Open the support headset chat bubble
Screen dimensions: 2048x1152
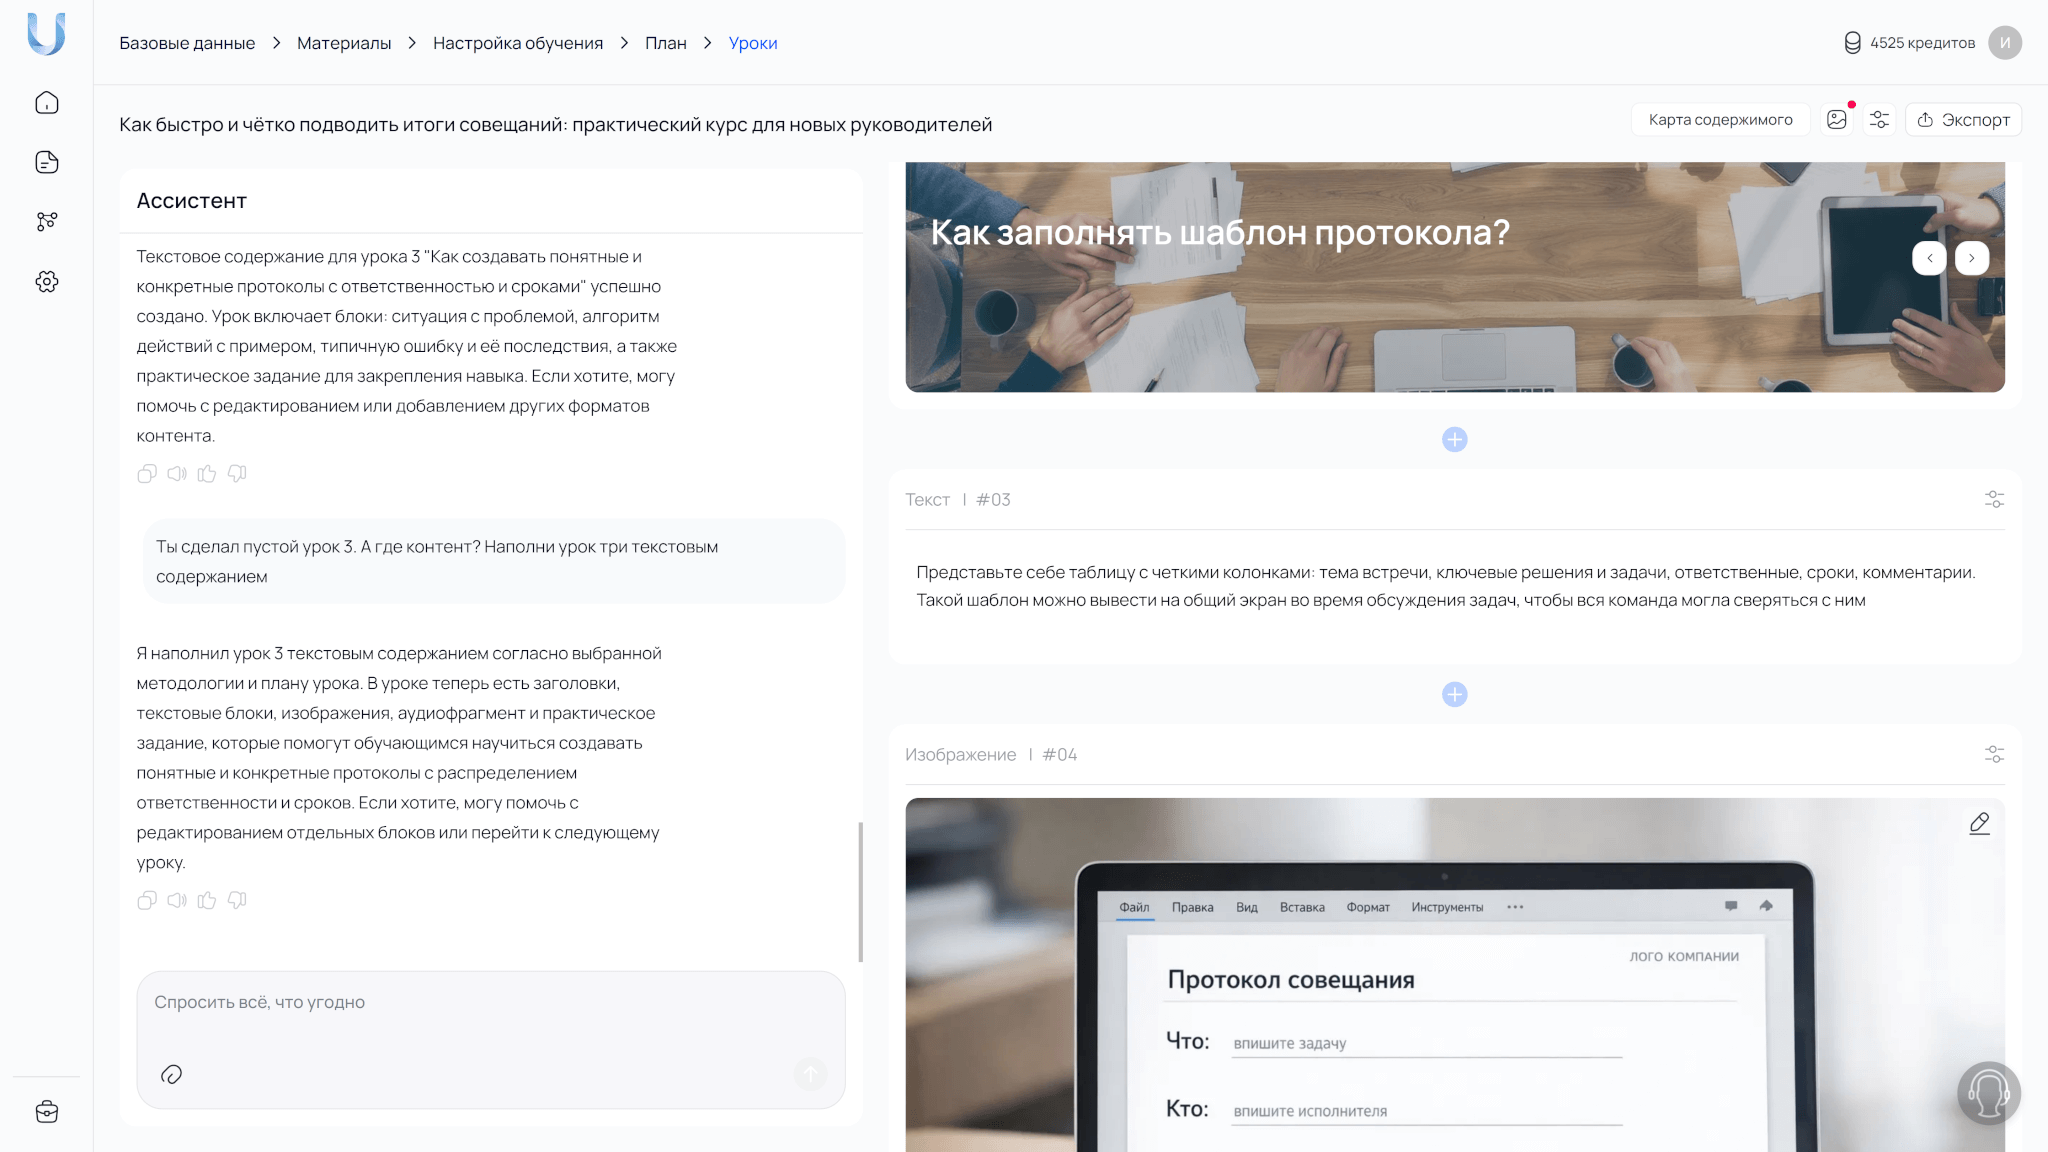pyautogui.click(x=1988, y=1093)
